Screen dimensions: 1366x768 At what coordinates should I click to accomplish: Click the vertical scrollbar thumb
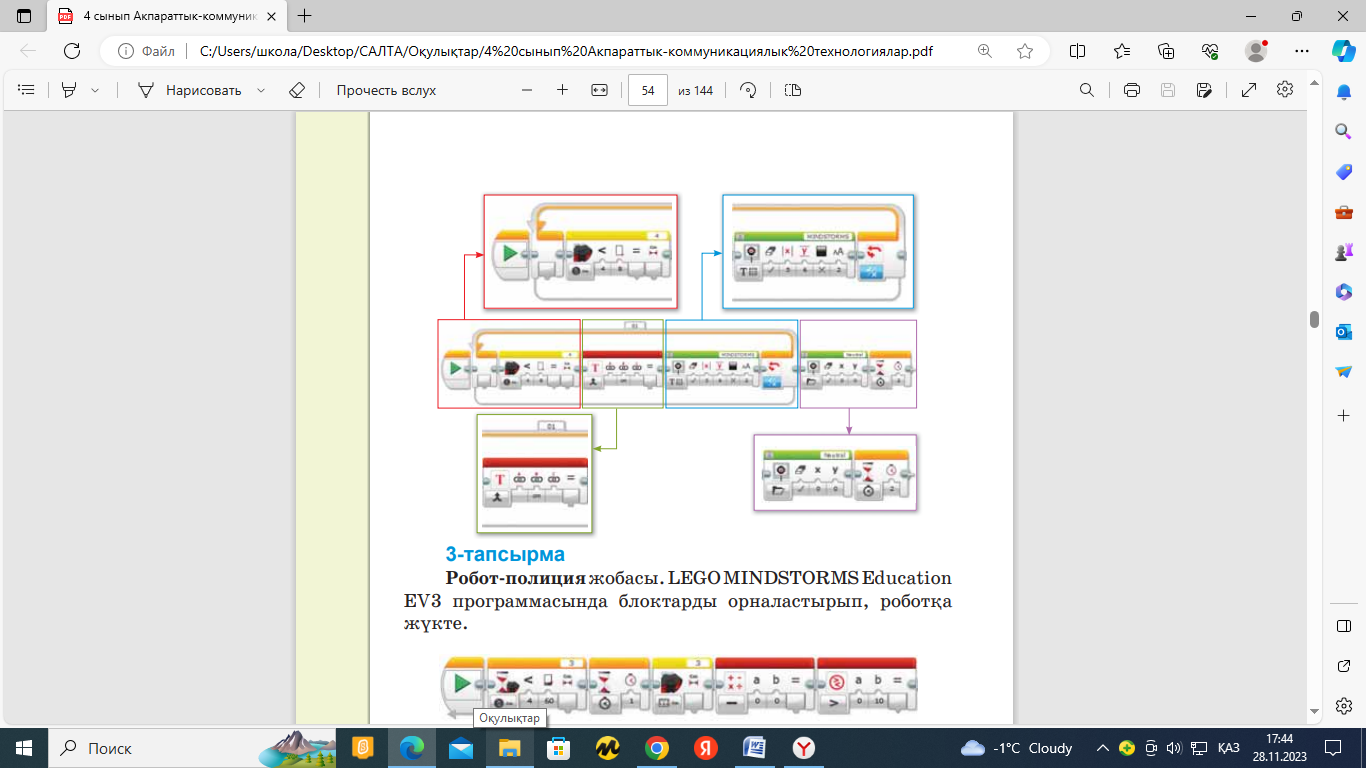[x=1315, y=319]
